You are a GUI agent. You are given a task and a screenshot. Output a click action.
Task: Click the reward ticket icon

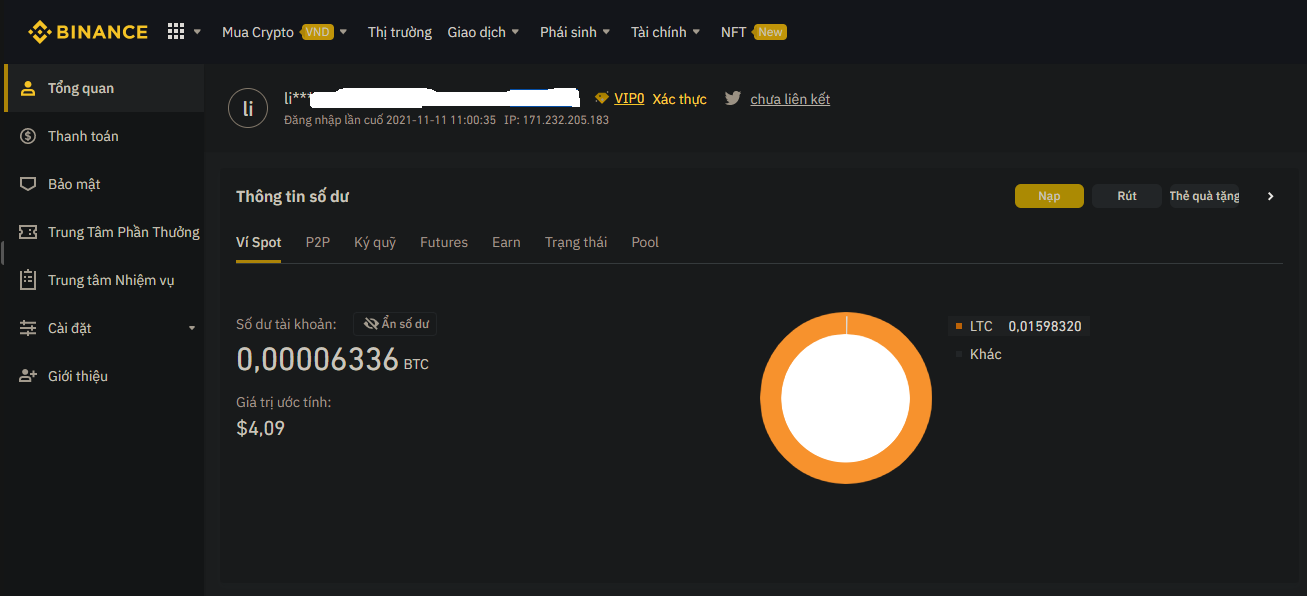28,232
